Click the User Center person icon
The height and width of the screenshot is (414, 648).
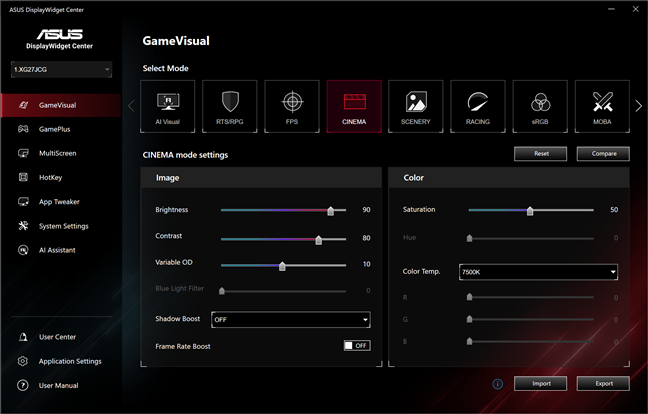coord(23,337)
